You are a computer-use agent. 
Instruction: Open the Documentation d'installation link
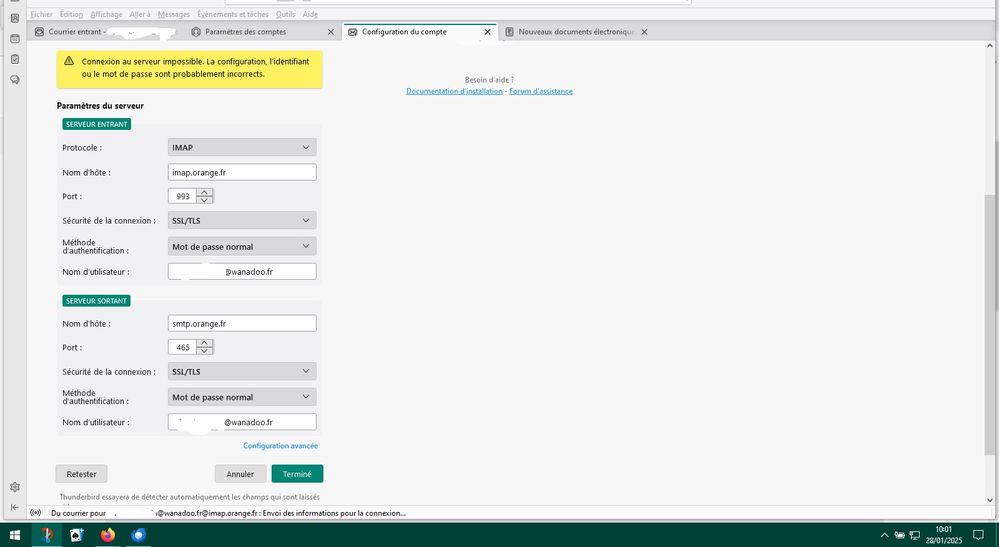[x=454, y=91]
